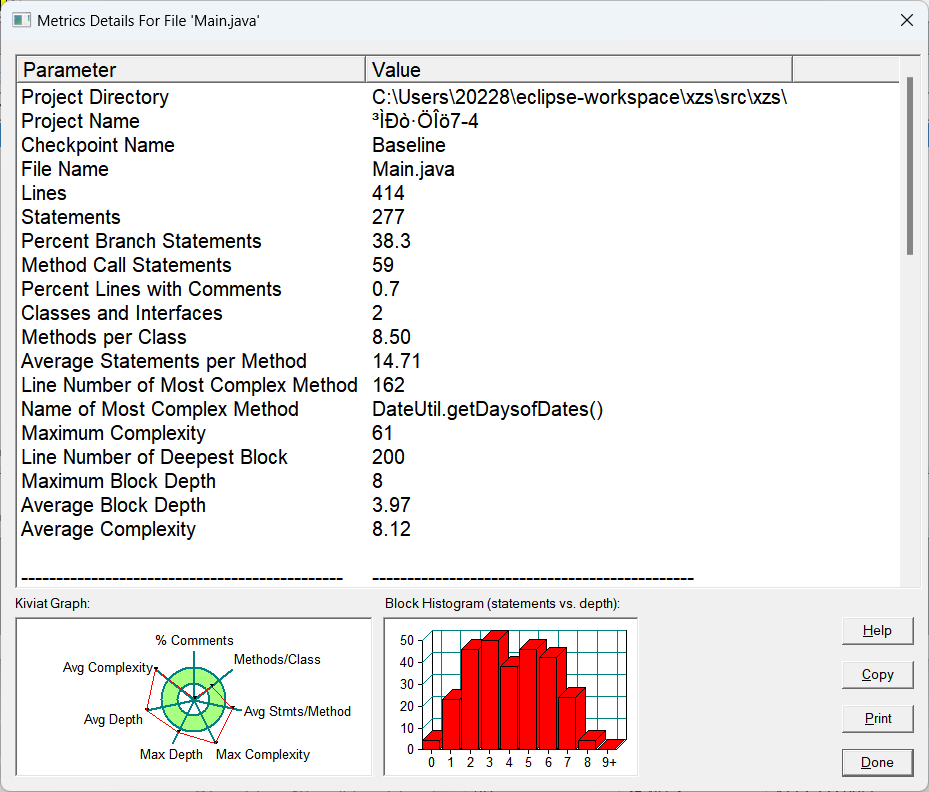
Task: Click Percent Lines with Comments
Action: coord(151,289)
